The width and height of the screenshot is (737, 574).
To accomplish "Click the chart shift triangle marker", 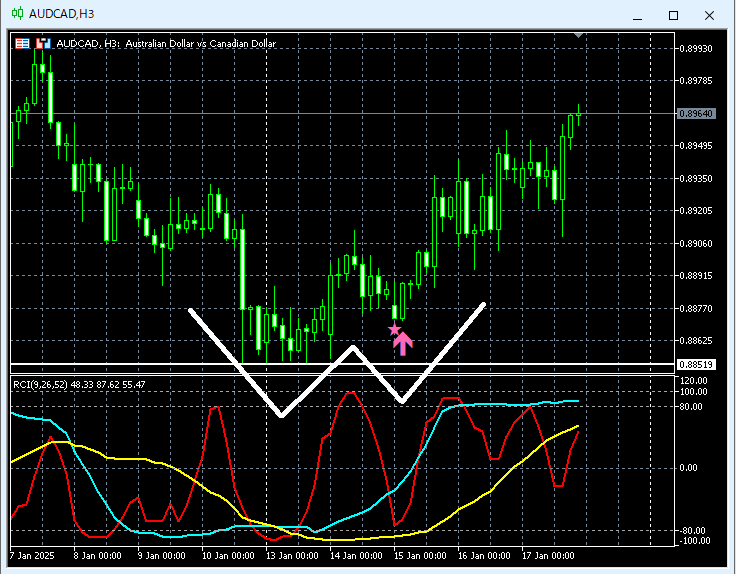I will (x=579, y=35).
